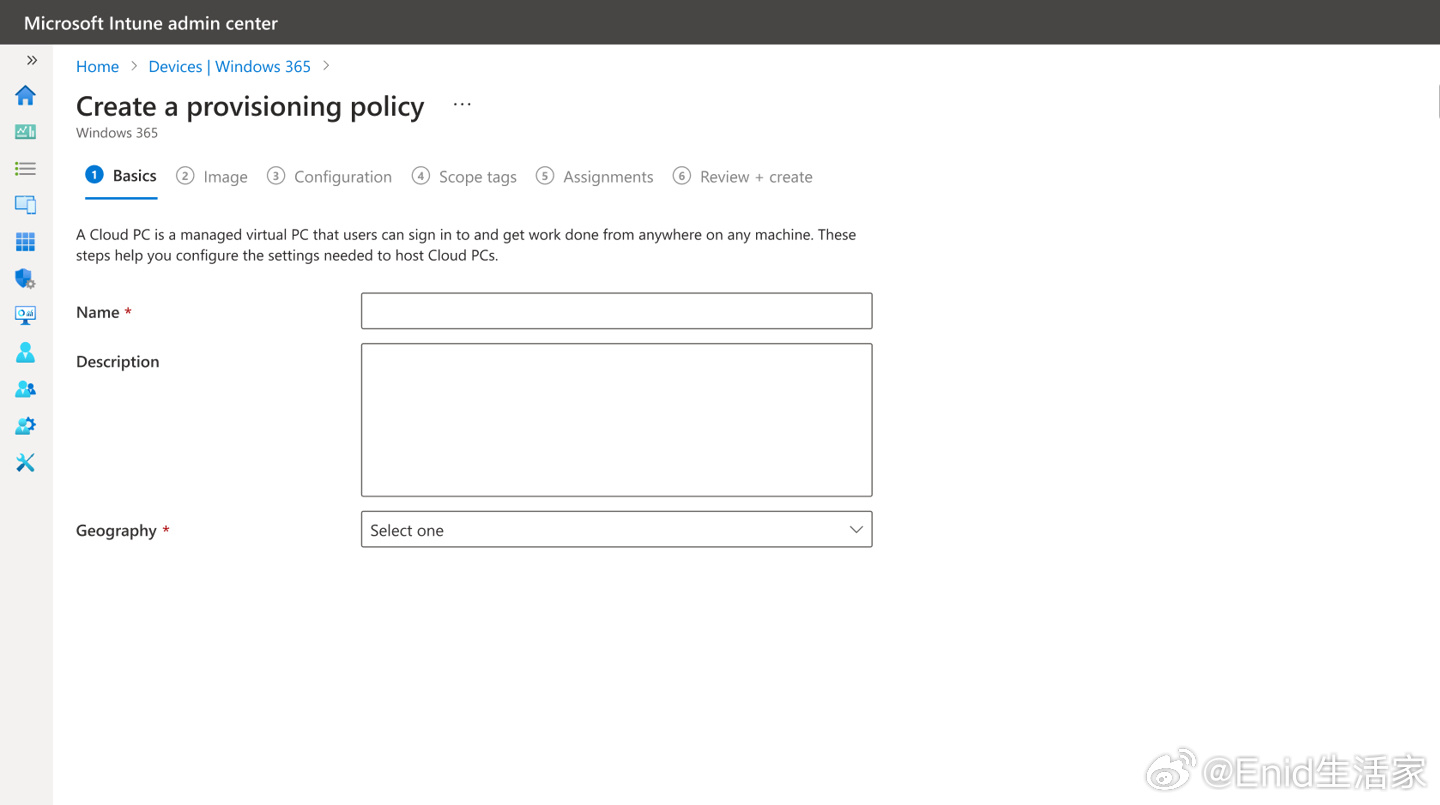Go to Devices | Windows 365 breadcrumb

click(x=229, y=66)
